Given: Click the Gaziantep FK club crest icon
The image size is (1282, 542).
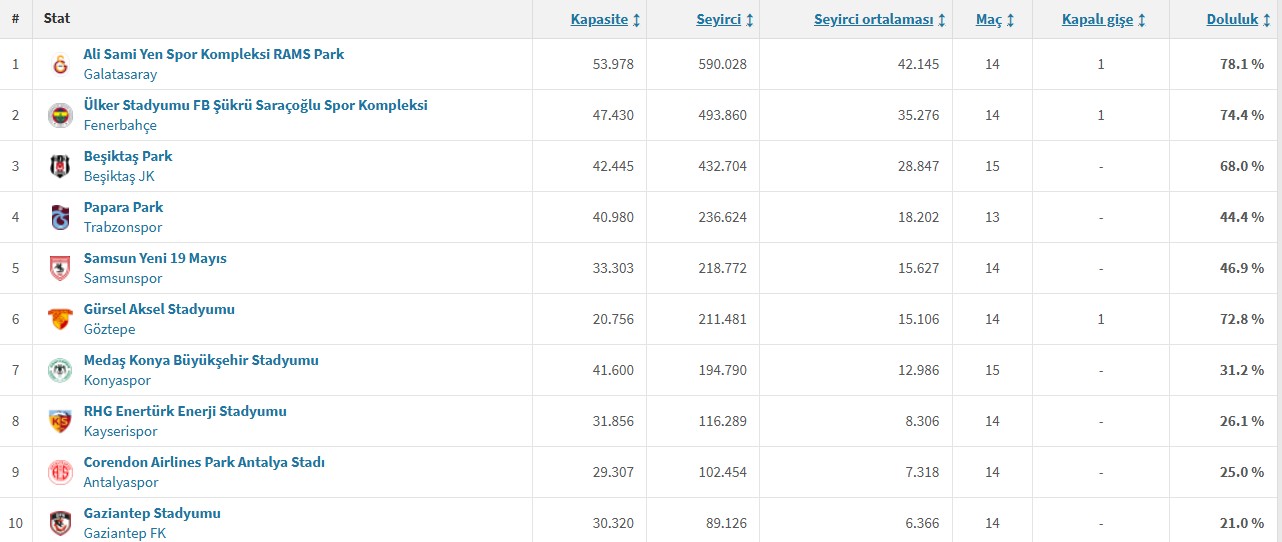Looking at the screenshot, I should point(60,524).
